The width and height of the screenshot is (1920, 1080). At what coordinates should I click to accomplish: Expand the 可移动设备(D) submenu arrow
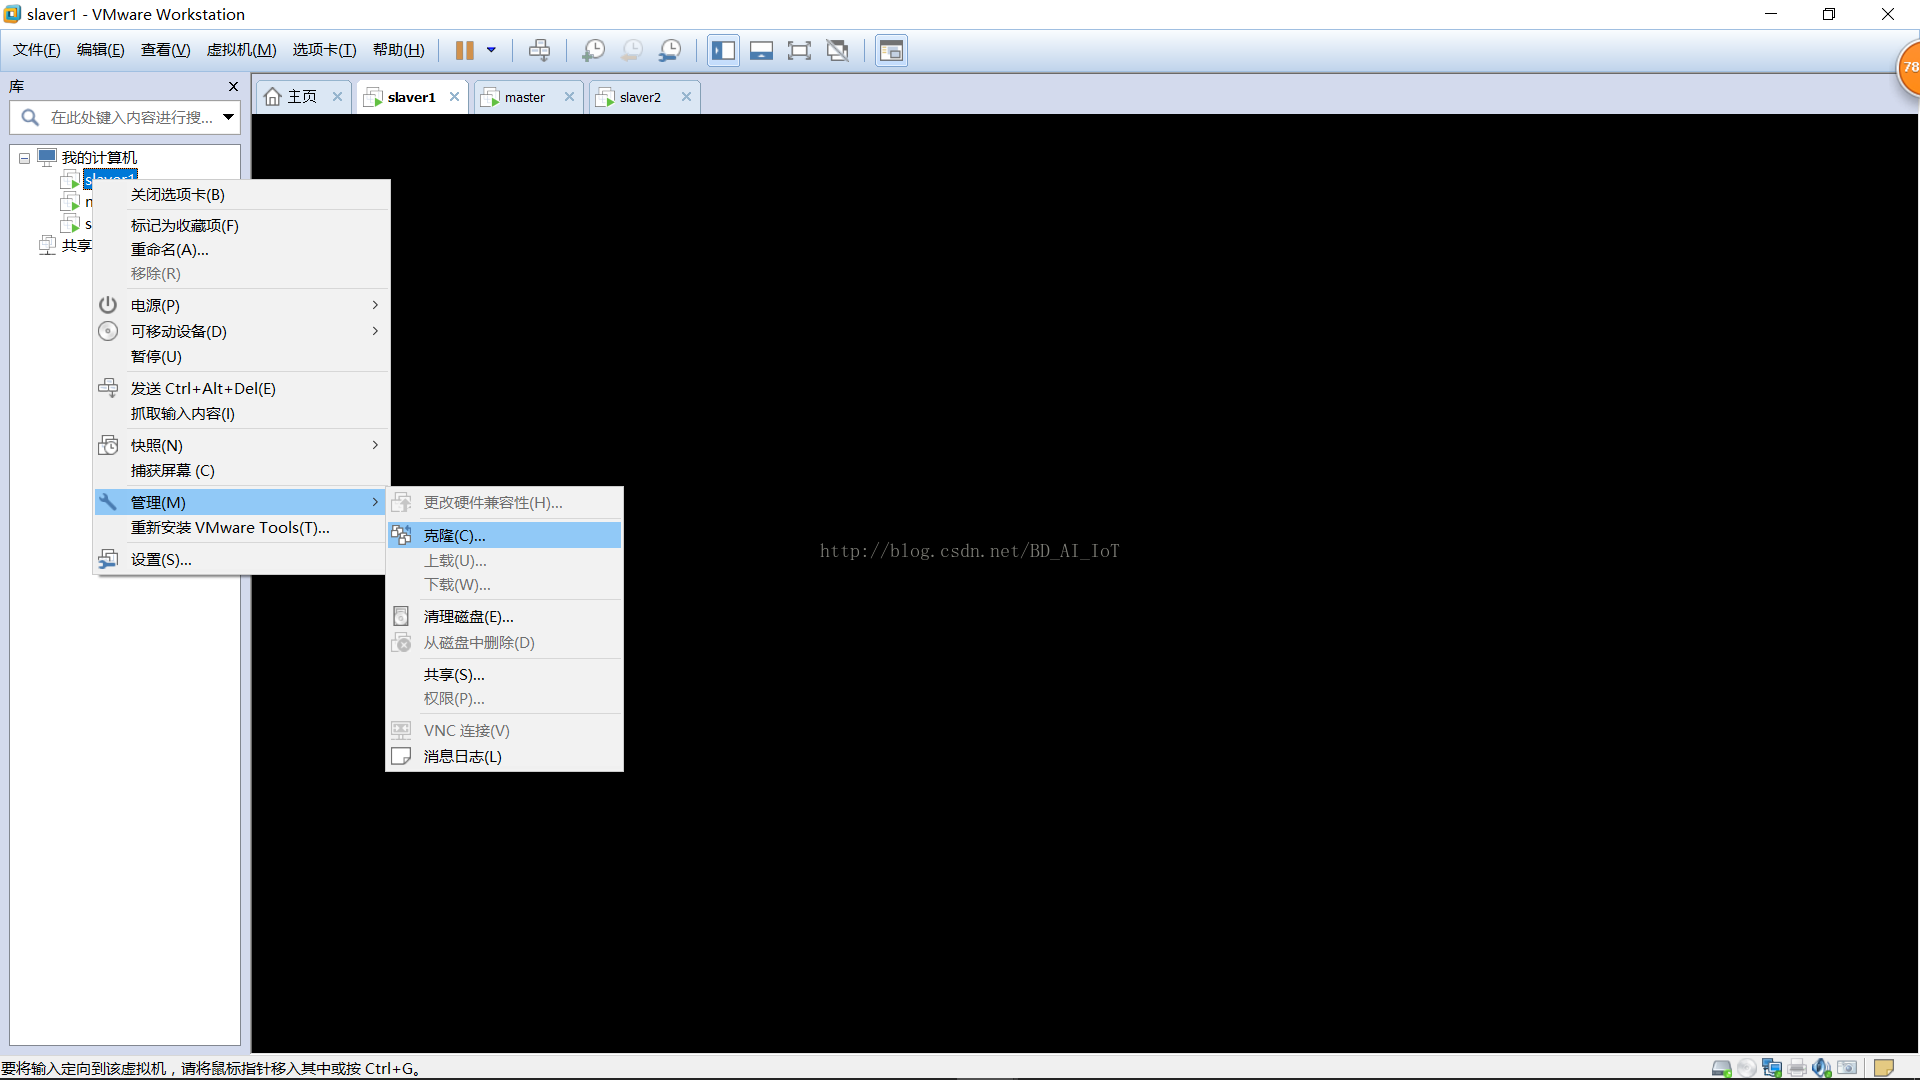(375, 331)
